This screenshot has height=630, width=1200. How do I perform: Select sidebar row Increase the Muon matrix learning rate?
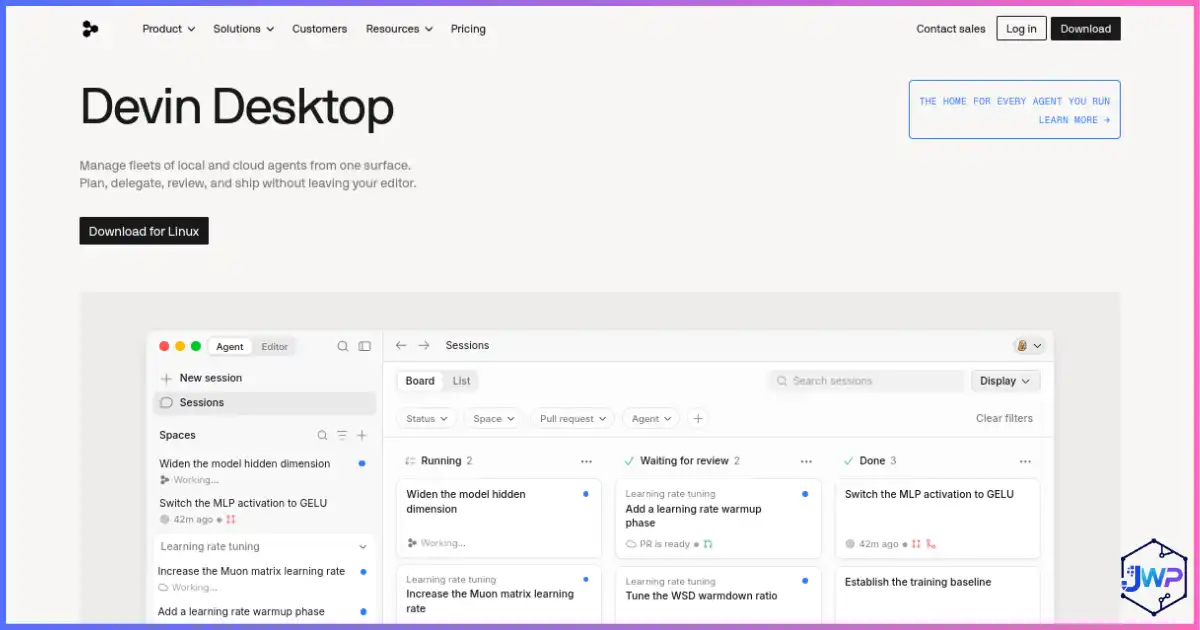(264, 579)
